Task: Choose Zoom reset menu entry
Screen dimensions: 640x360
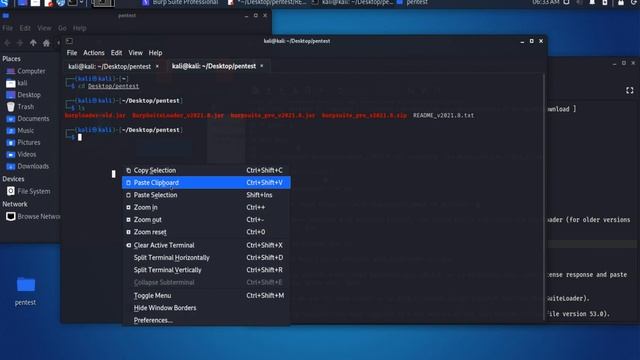Action: click(x=206, y=232)
